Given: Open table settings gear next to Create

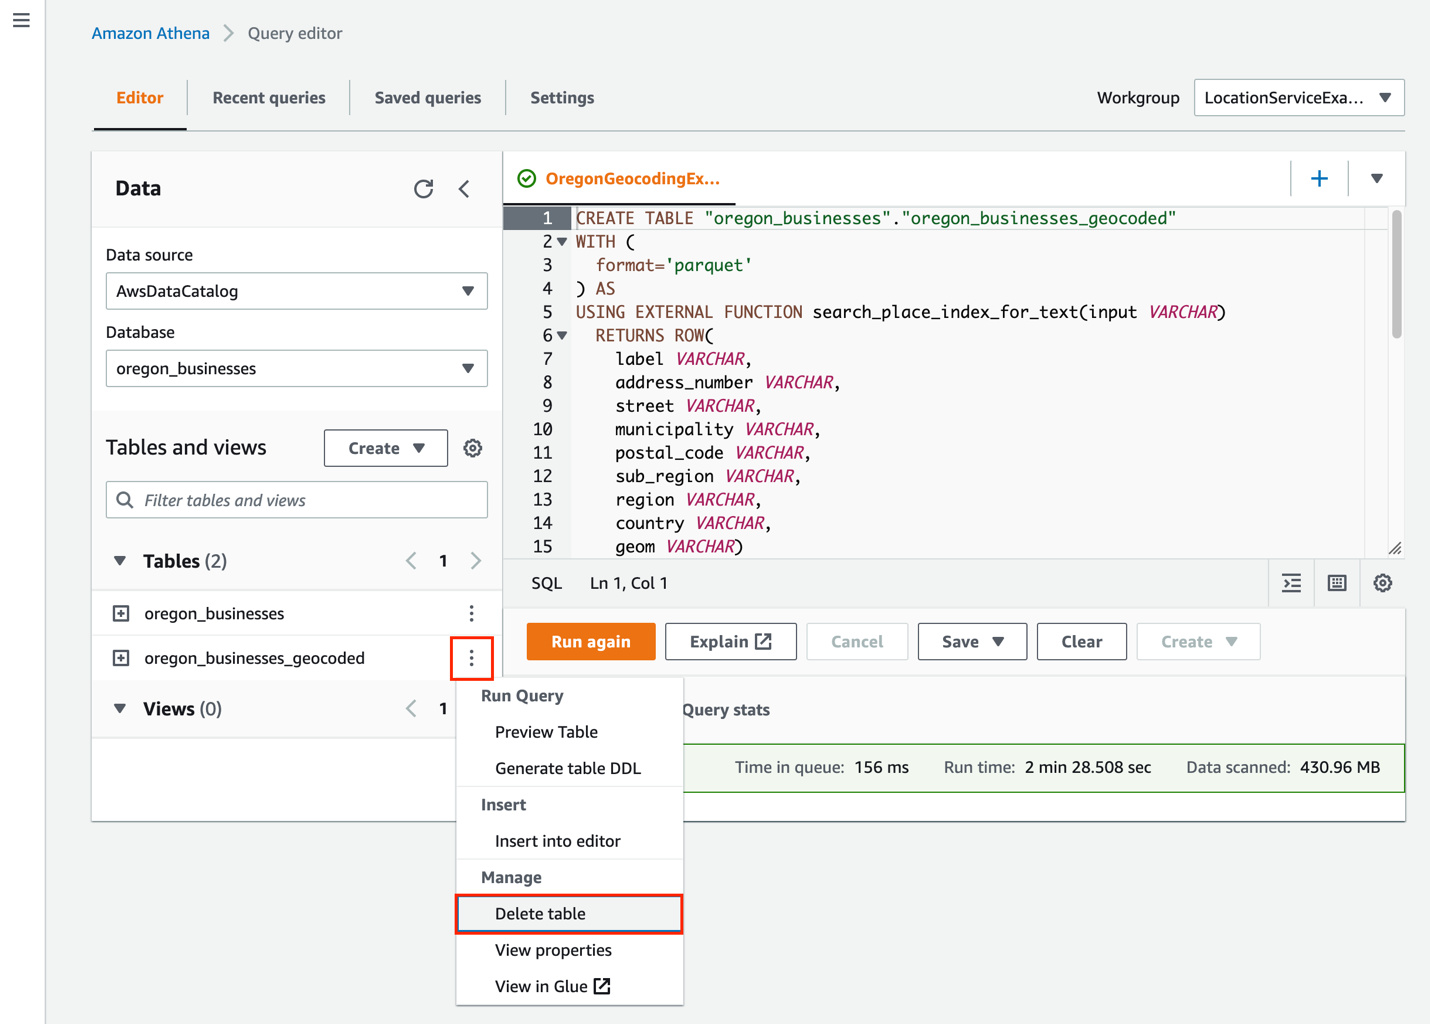Looking at the screenshot, I should click(x=472, y=447).
